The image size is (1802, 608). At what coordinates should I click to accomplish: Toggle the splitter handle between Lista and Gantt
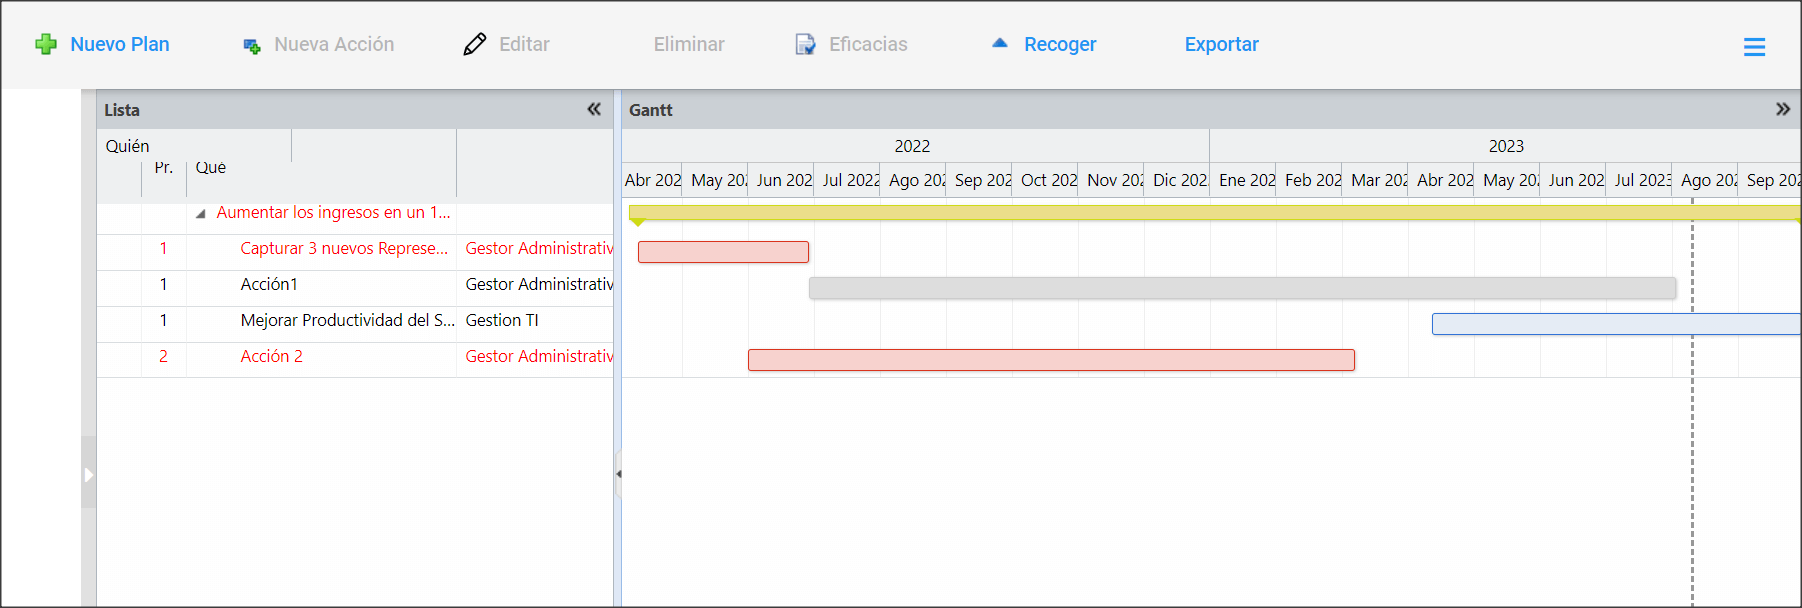(x=618, y=474)
